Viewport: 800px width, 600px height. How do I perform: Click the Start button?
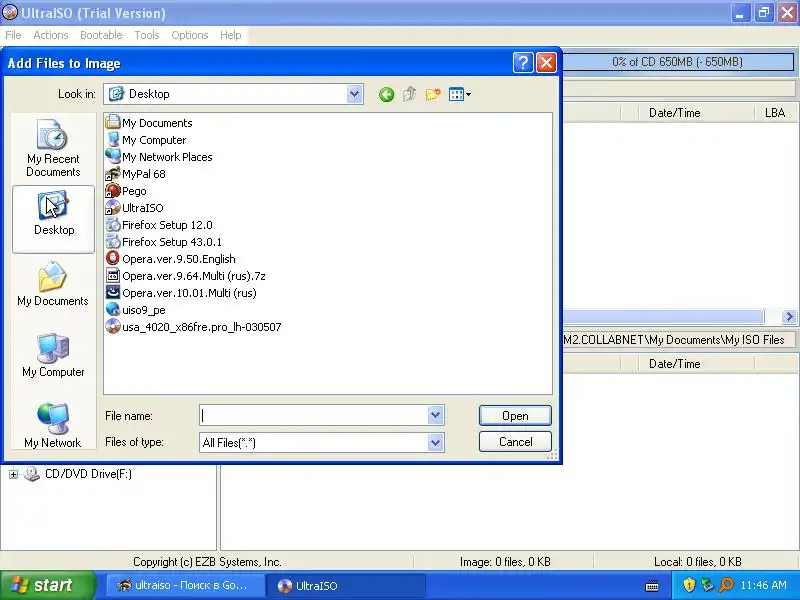tap(47, 585)
